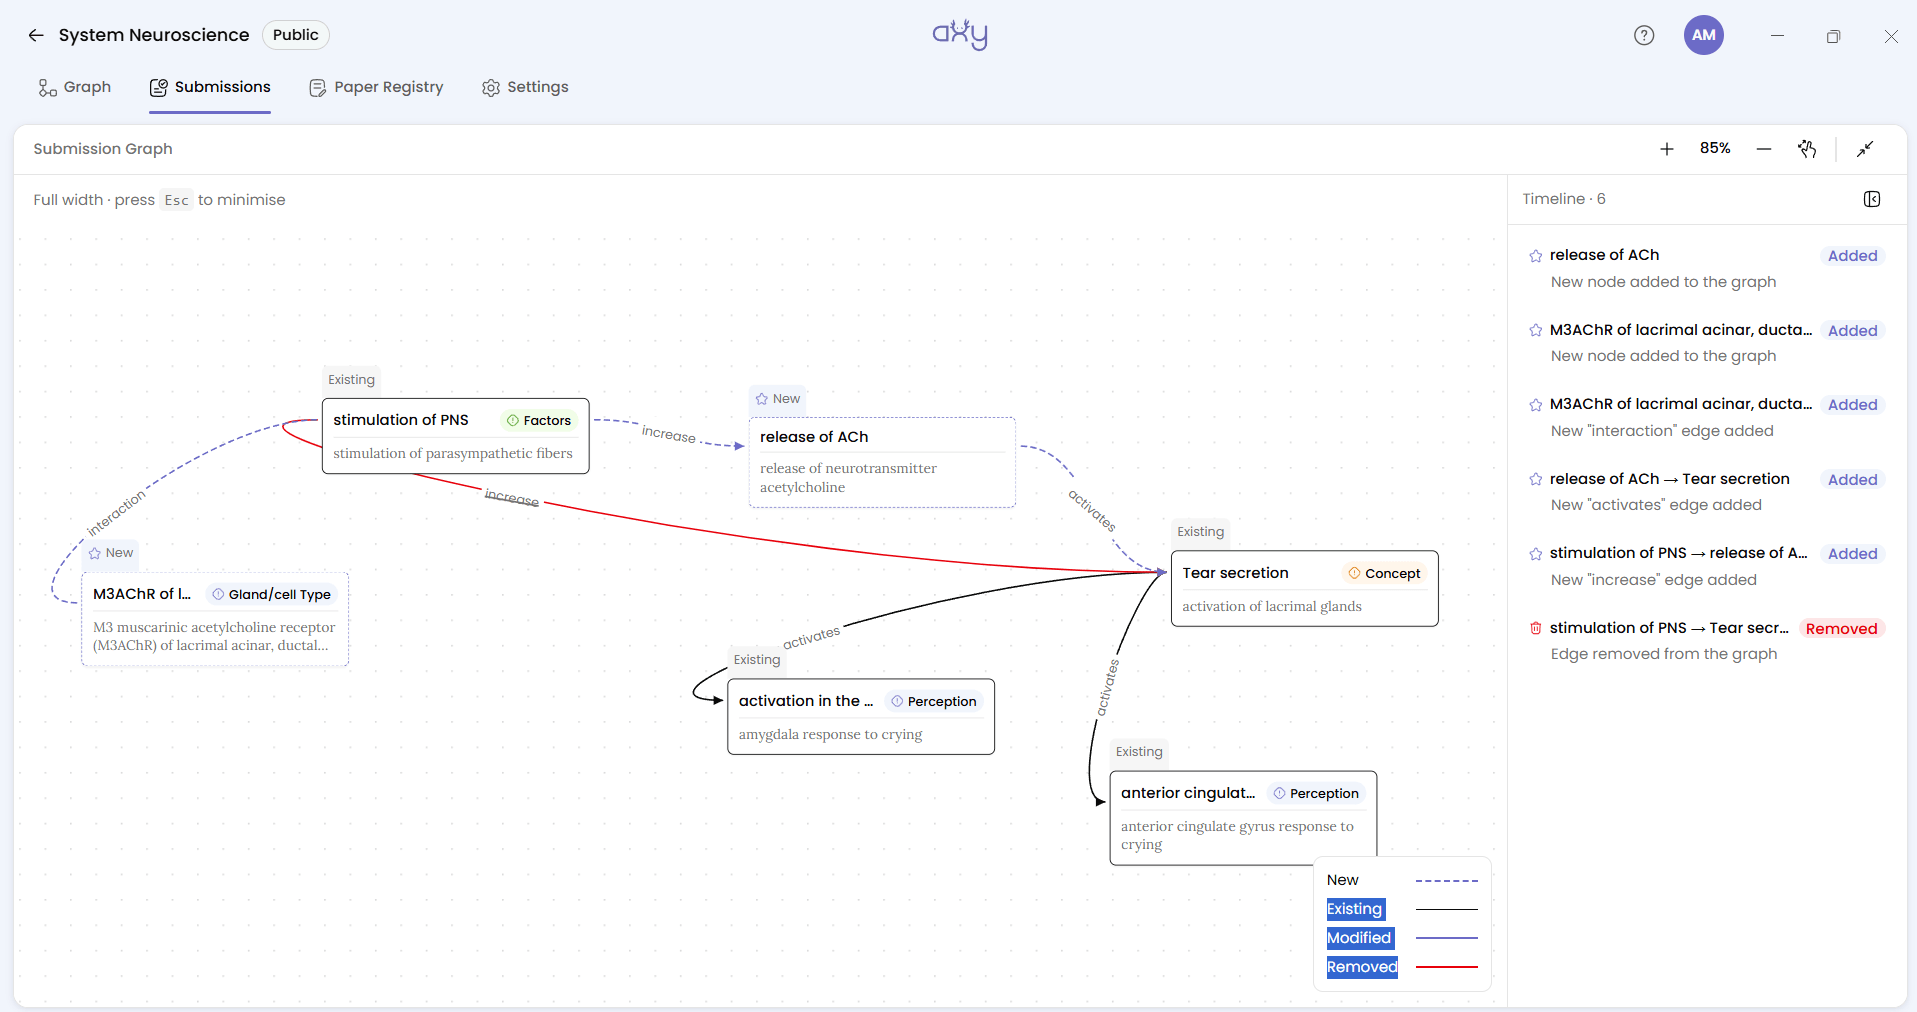Toggle Modified in the legend
The width and height of the screenshot is (1917, 1012).
(1359, 938)
